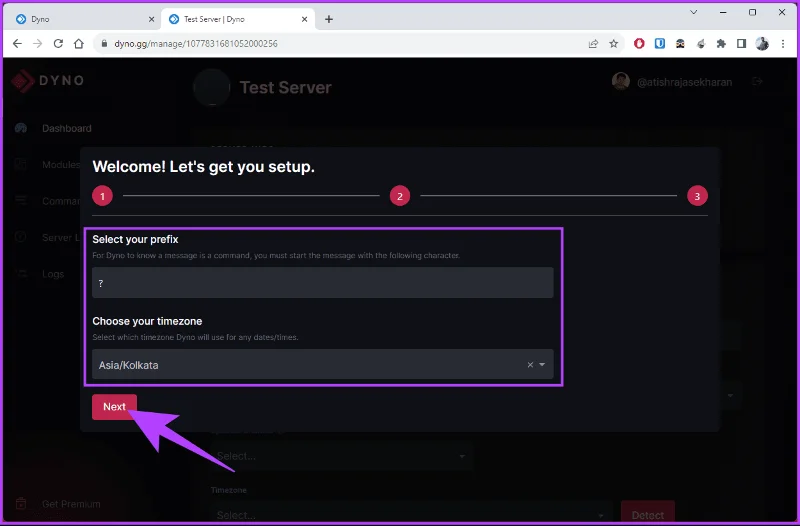Open the Extensions puzzle piece menu
The image size is (800, 526).
click(721, 44)
